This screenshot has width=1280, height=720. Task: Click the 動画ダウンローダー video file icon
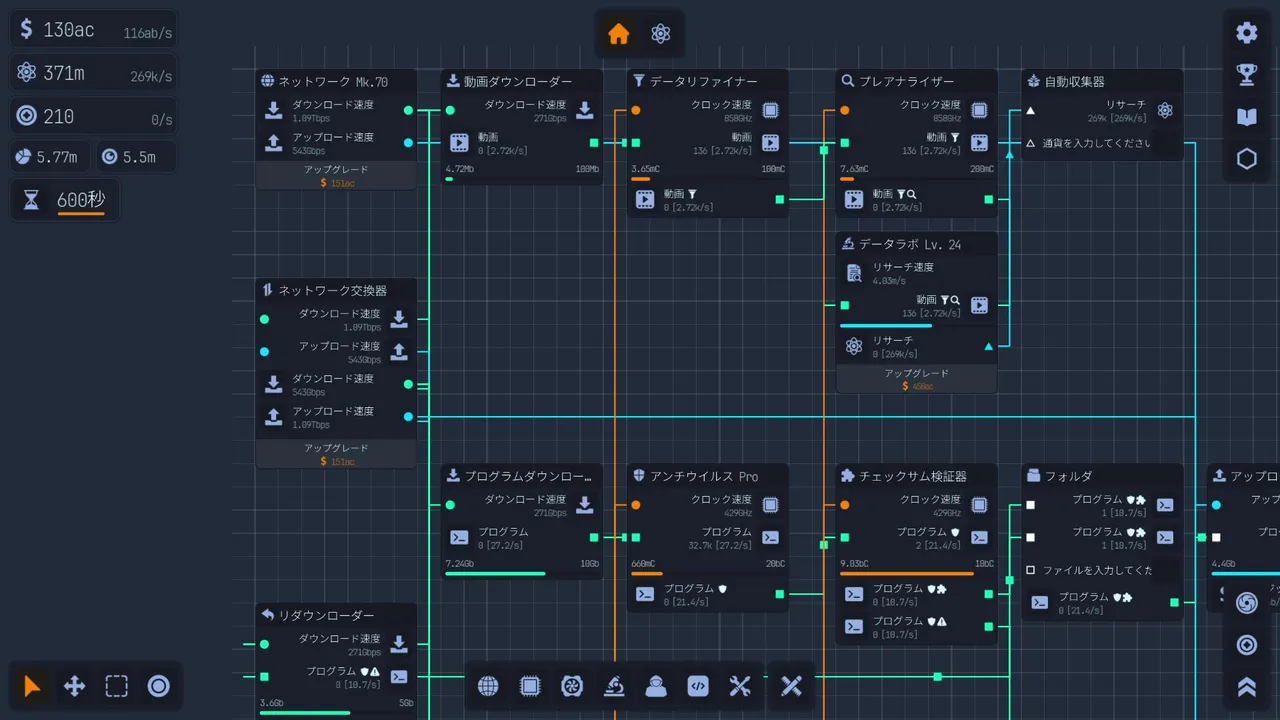pos(459,143)
